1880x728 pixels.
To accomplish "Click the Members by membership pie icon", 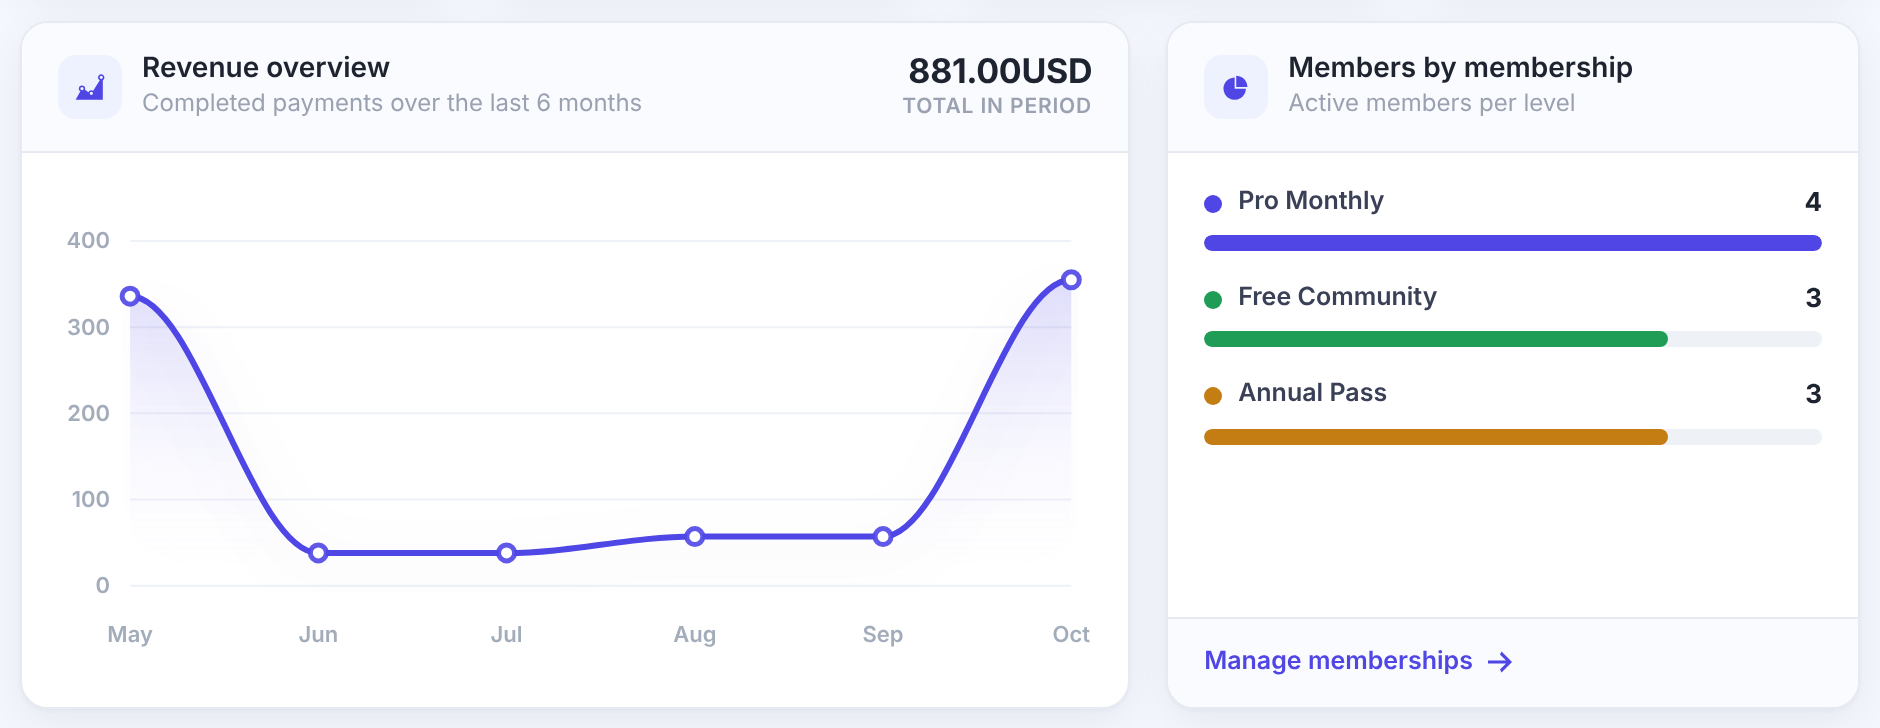I will click(1236, 87).
